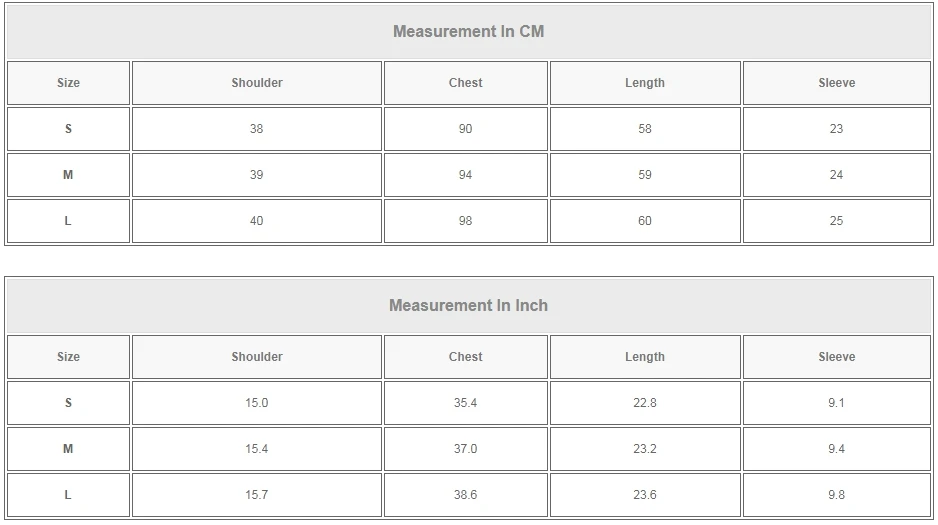The image size is (938, 525).
Task: Select the Size header in the CM table
Action: (x=68, y=83)
